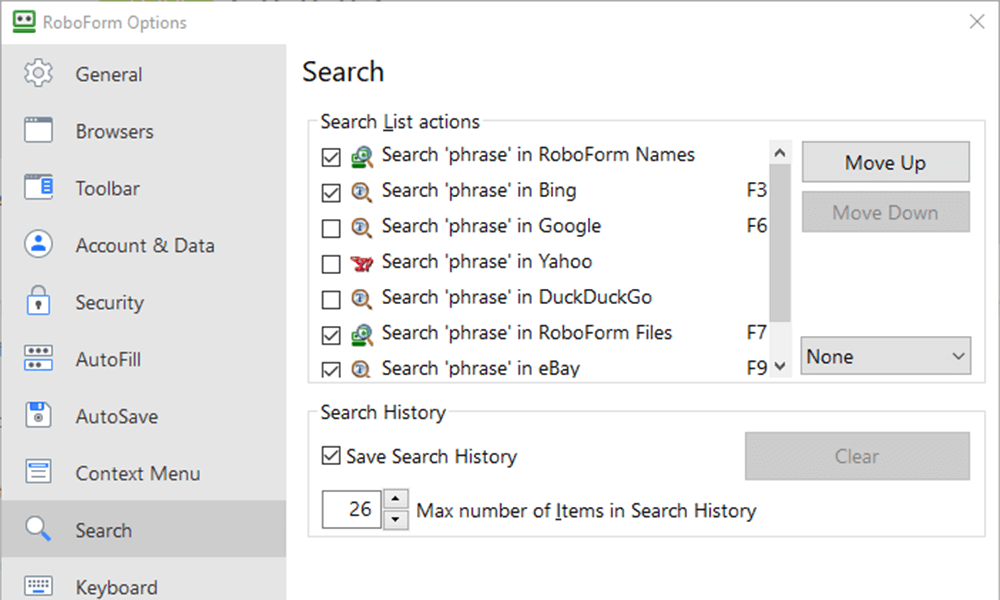Click the Browsers window icon

(x=38, y=130)
